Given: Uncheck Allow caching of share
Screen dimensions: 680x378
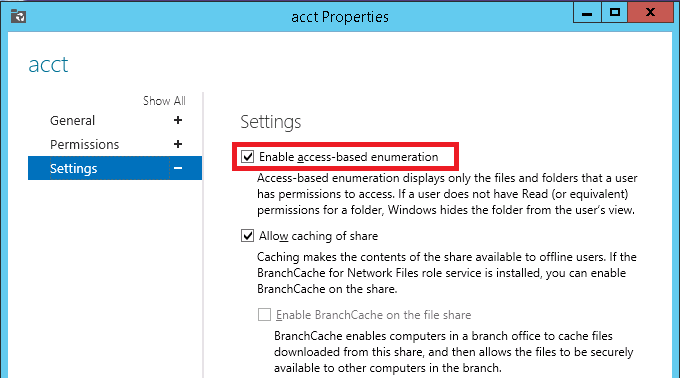Looking at the screenshot, I should point(248,236).
